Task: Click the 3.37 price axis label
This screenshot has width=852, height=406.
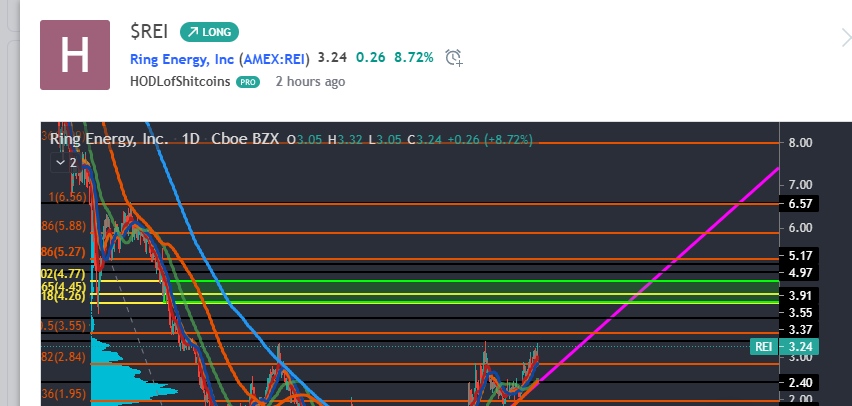Action: pyautogui.click(x=799, y=329)
